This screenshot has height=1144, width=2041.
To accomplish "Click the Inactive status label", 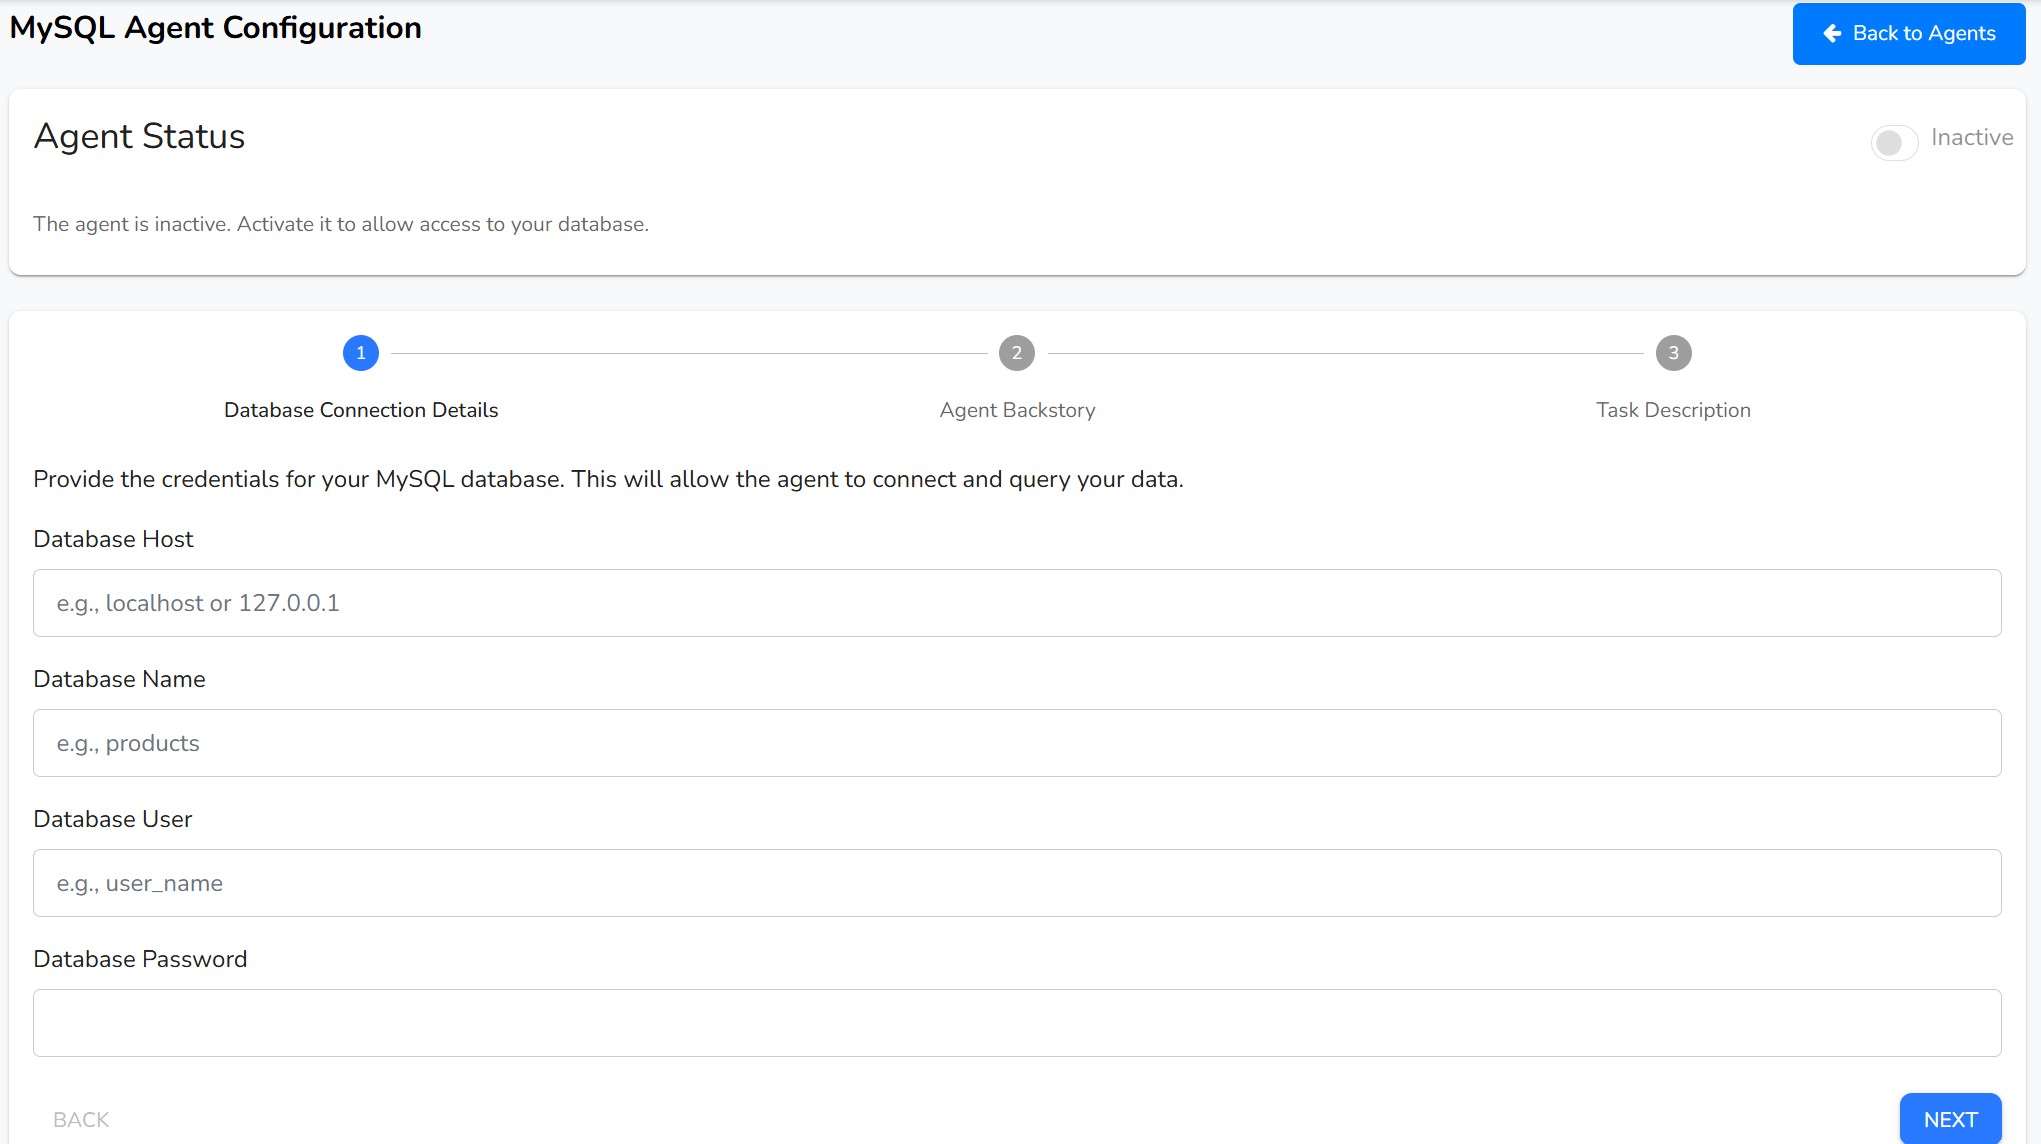I will (1971, 138).
